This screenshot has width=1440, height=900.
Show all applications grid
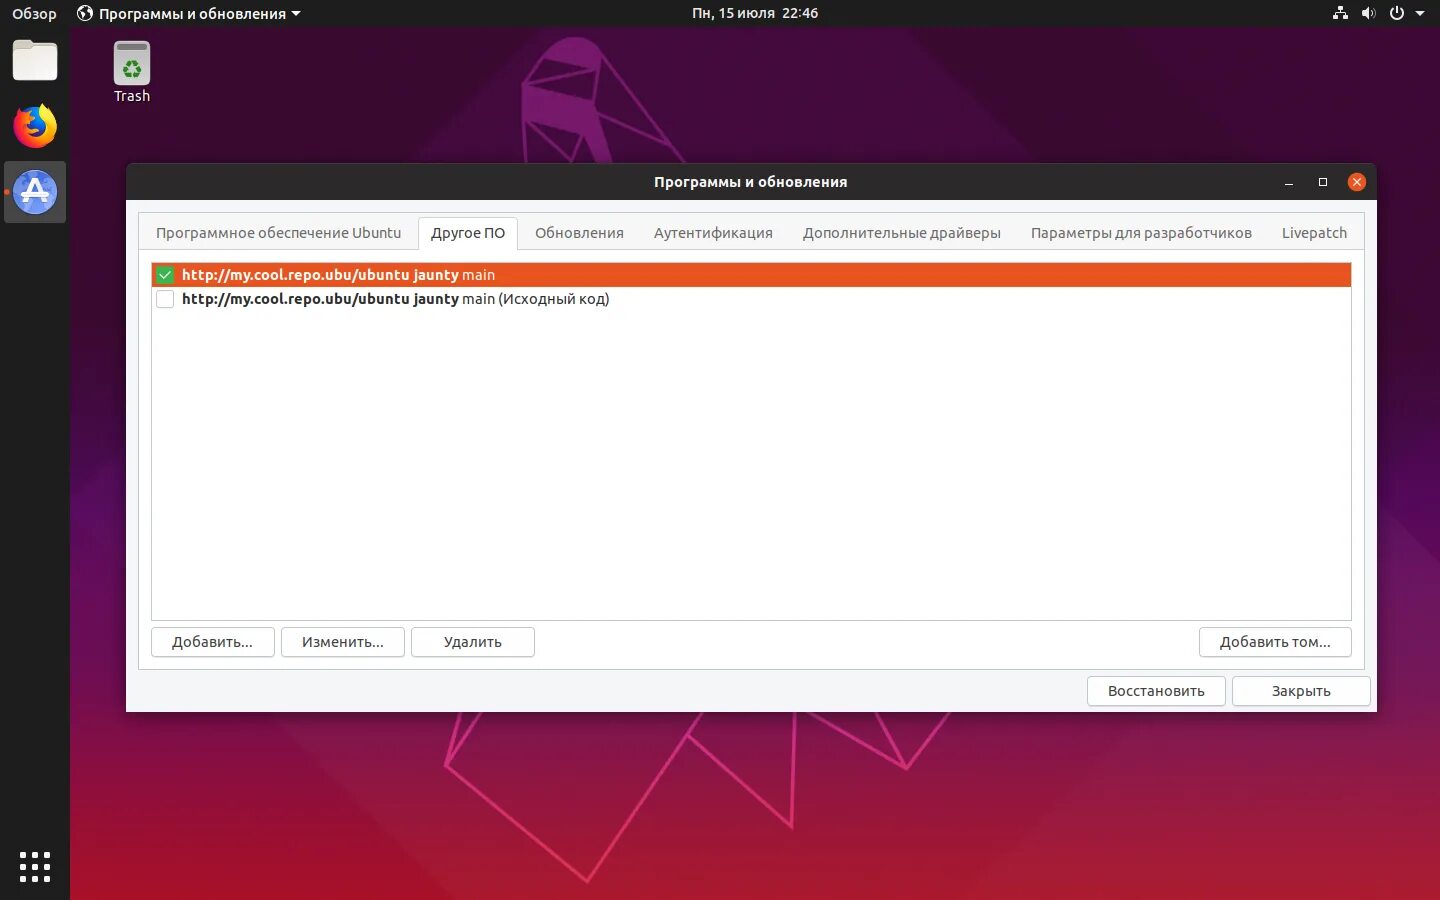tap(35, 866)
